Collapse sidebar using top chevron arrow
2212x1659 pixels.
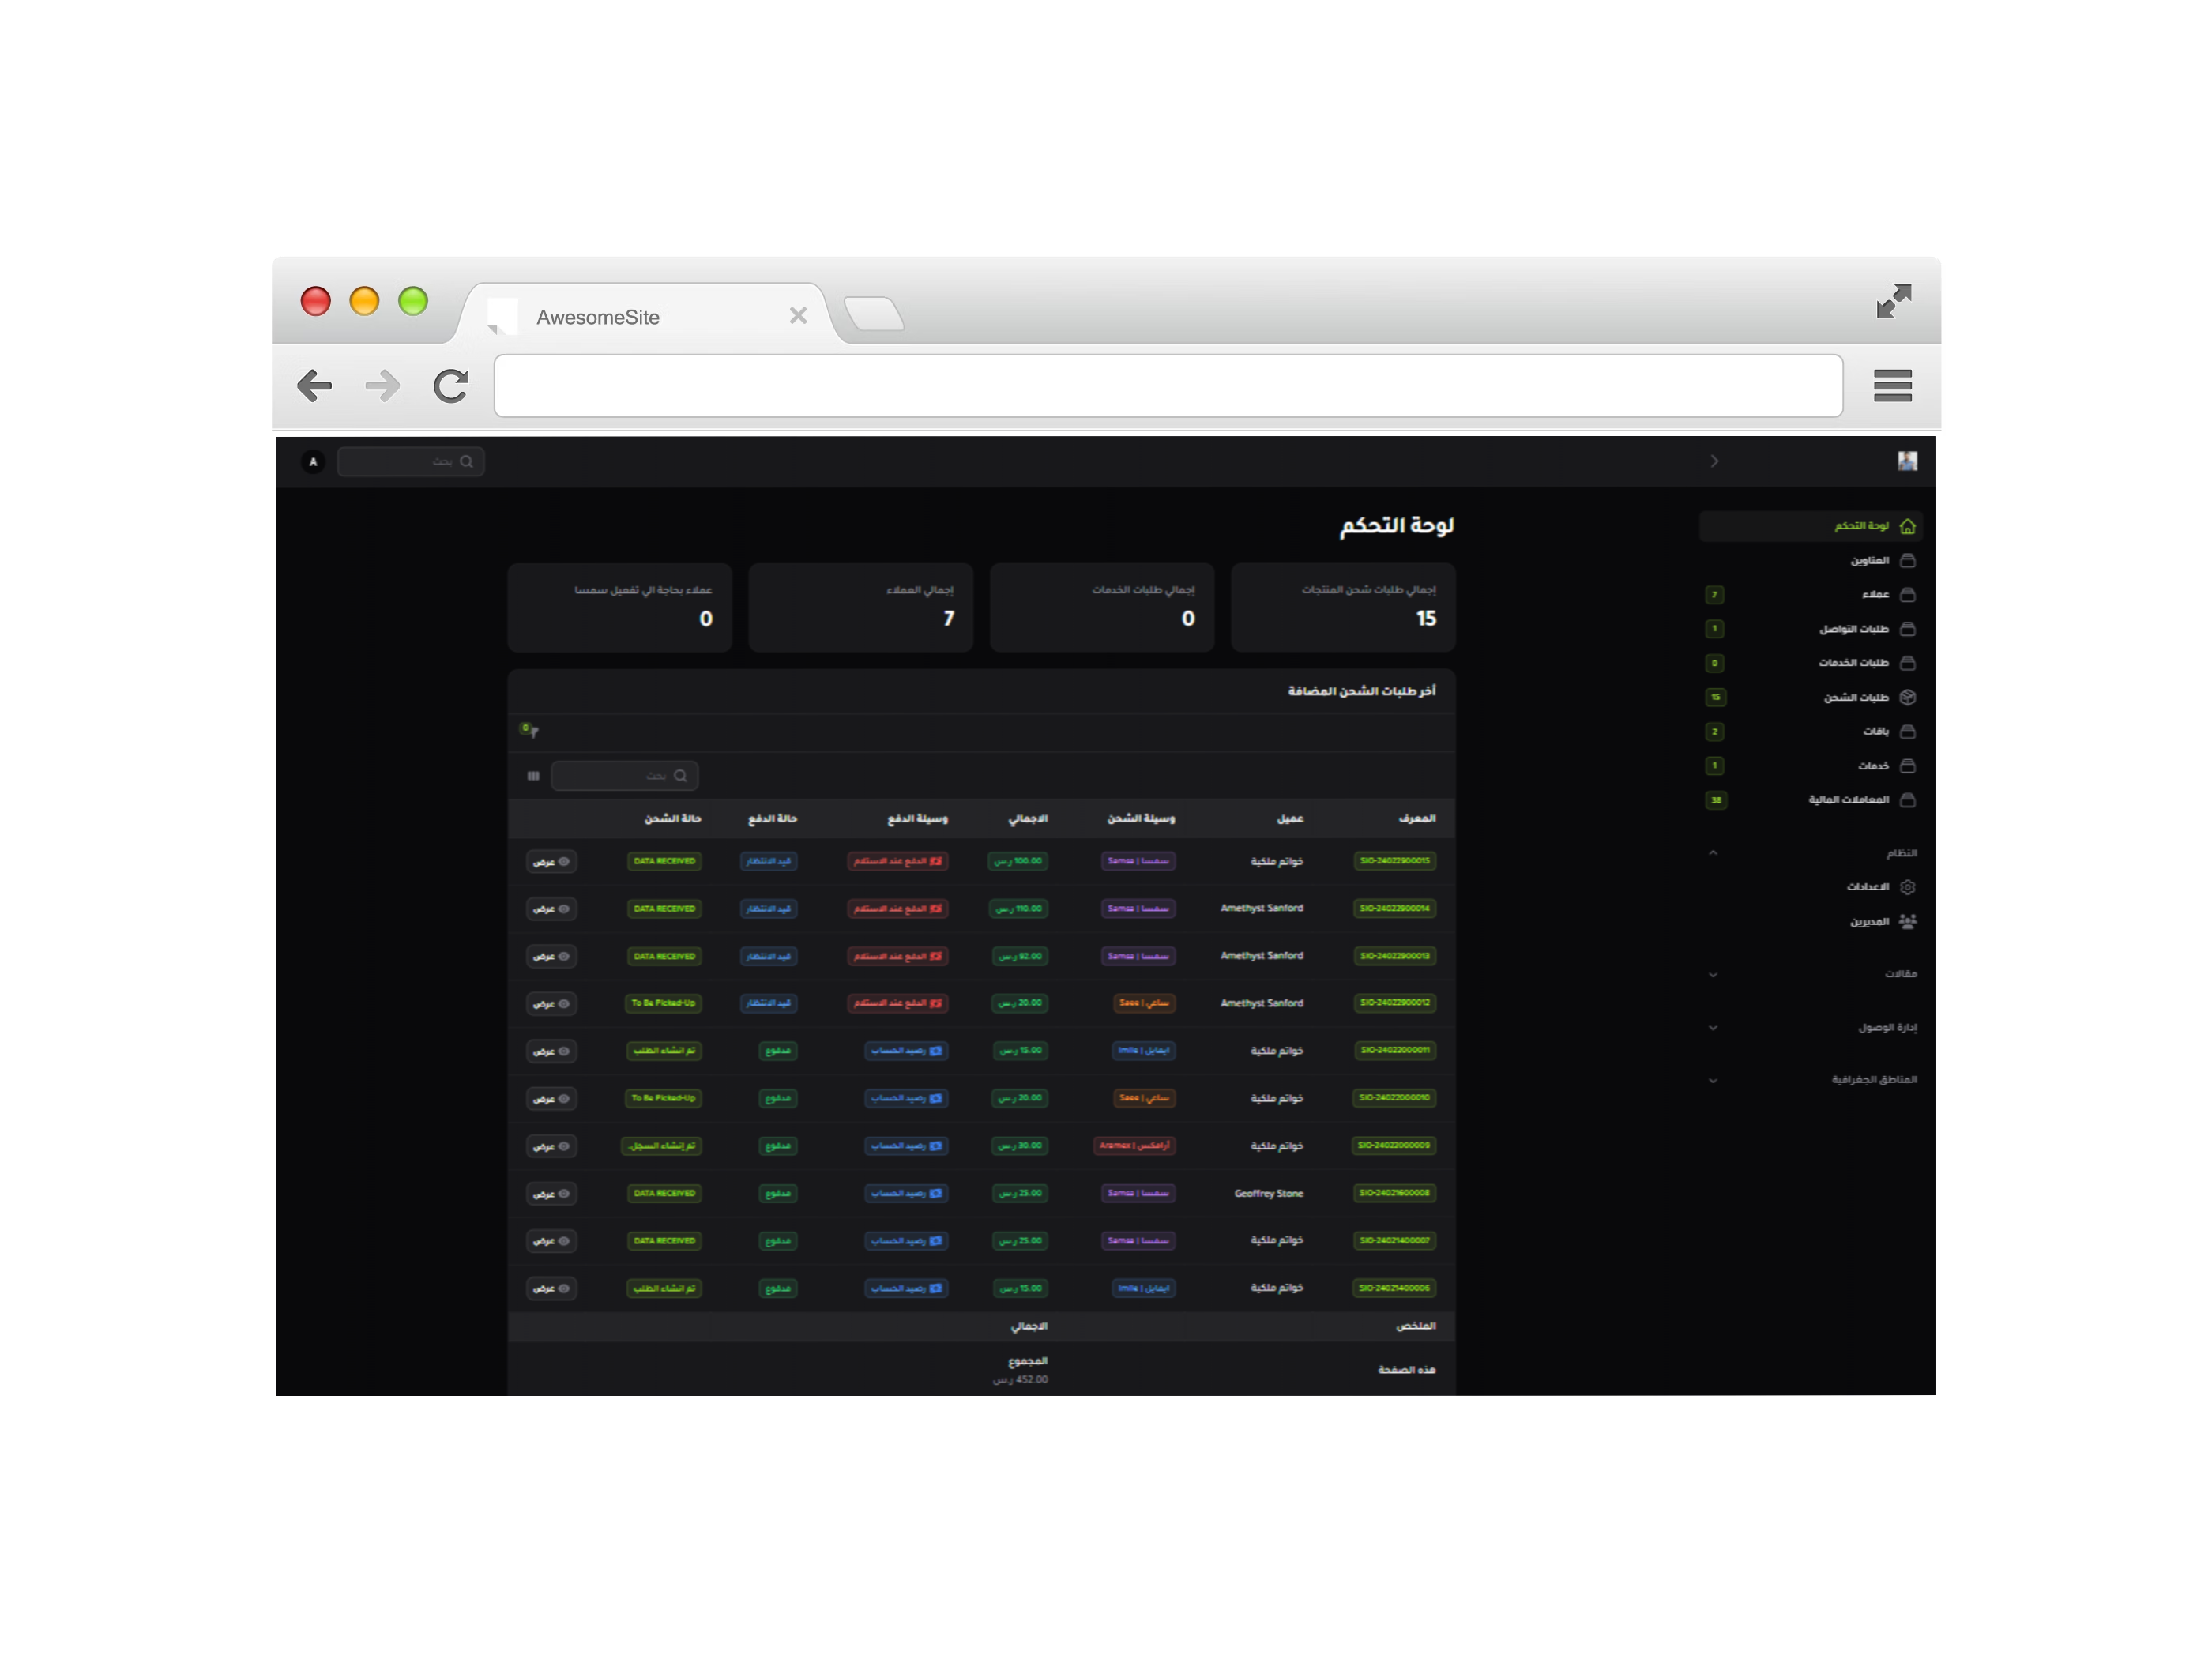coord(1714,461)
